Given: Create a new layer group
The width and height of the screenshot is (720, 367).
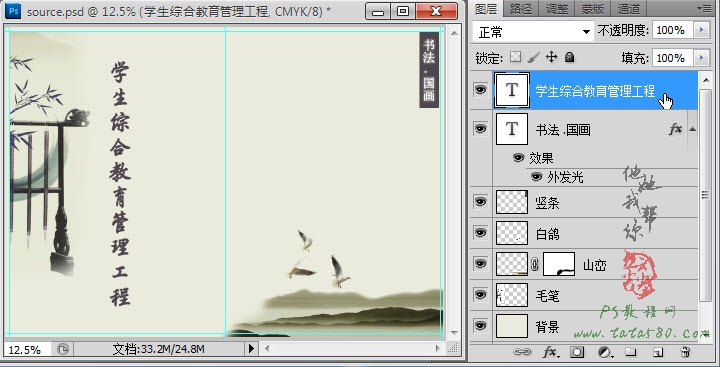Looking at the screenshot, I should pos(631,352).
